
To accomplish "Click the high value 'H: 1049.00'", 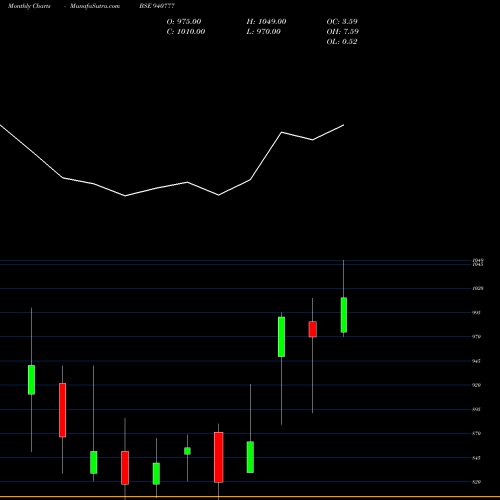I will tap(266, 21).
